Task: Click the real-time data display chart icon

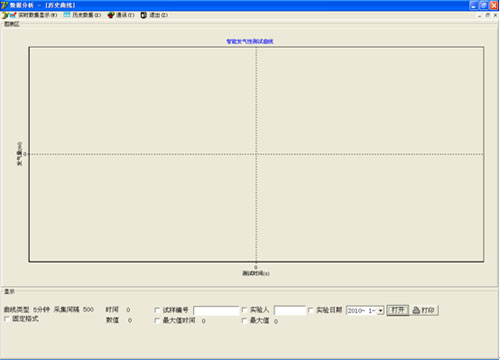Action: (x=12, y=15)
